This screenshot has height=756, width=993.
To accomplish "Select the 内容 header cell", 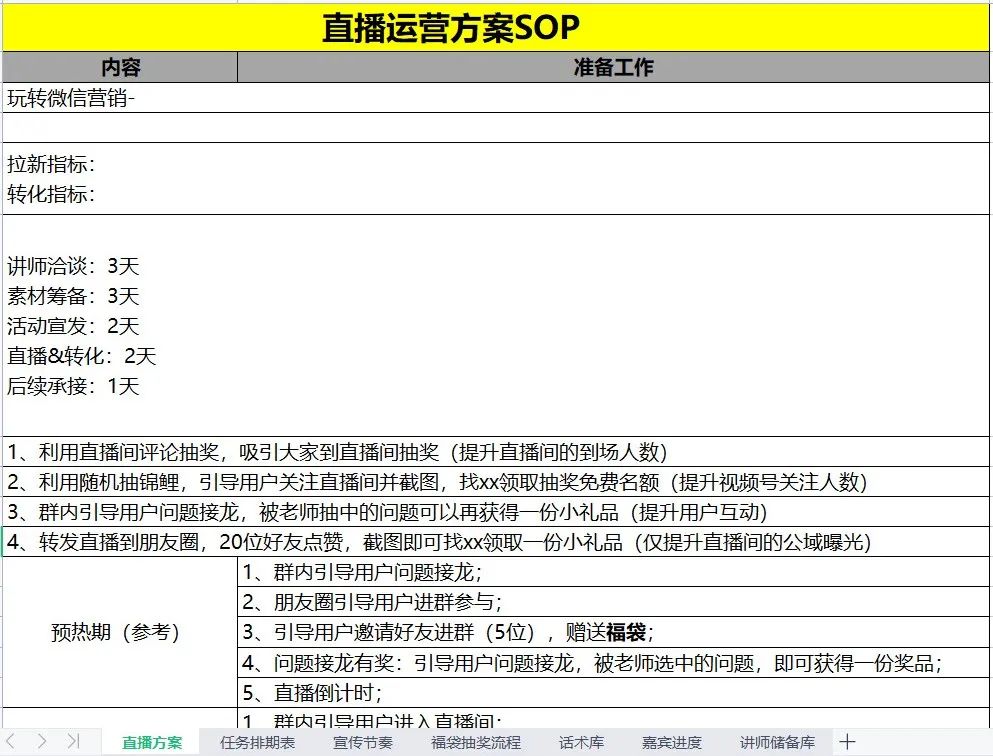I will [x=120, y=67].
